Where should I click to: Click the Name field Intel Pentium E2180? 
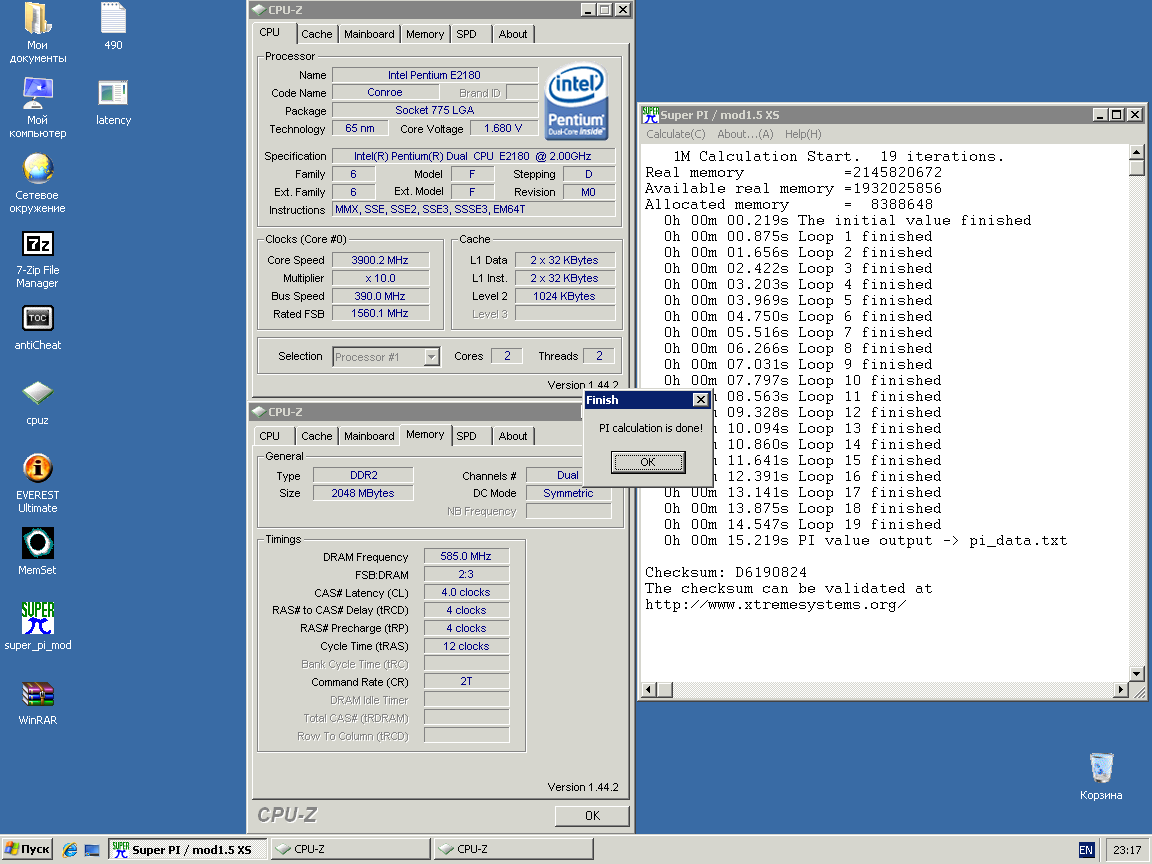tap(434, 75)
